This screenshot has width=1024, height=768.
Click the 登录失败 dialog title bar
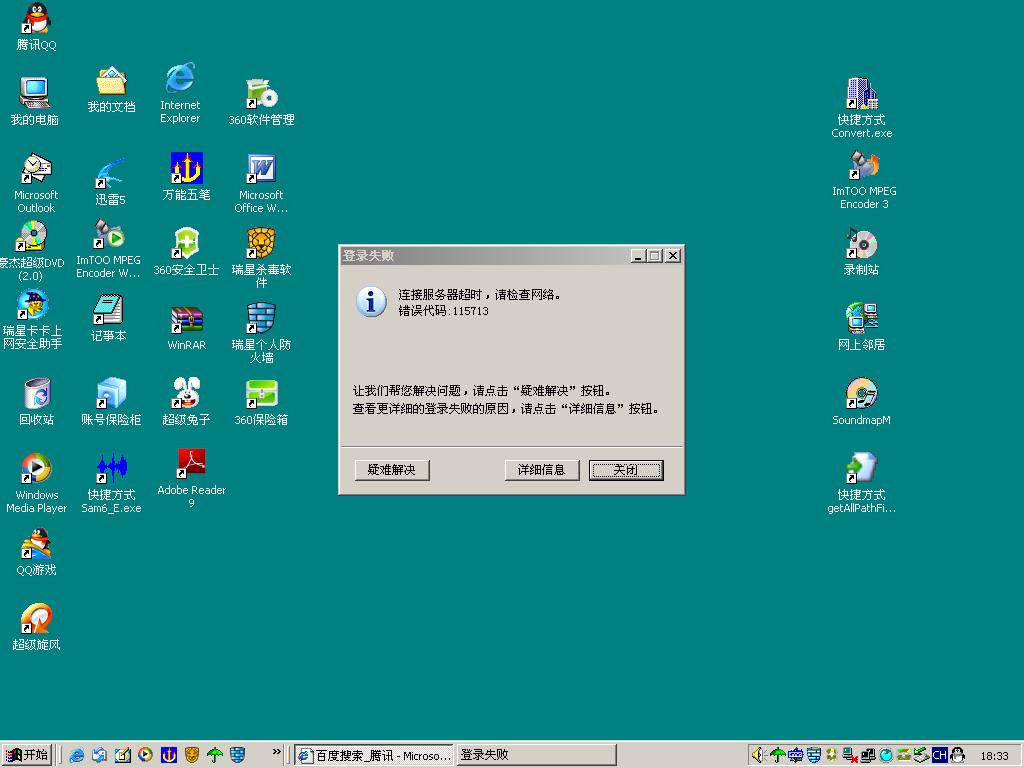click(x=485, y=256)
